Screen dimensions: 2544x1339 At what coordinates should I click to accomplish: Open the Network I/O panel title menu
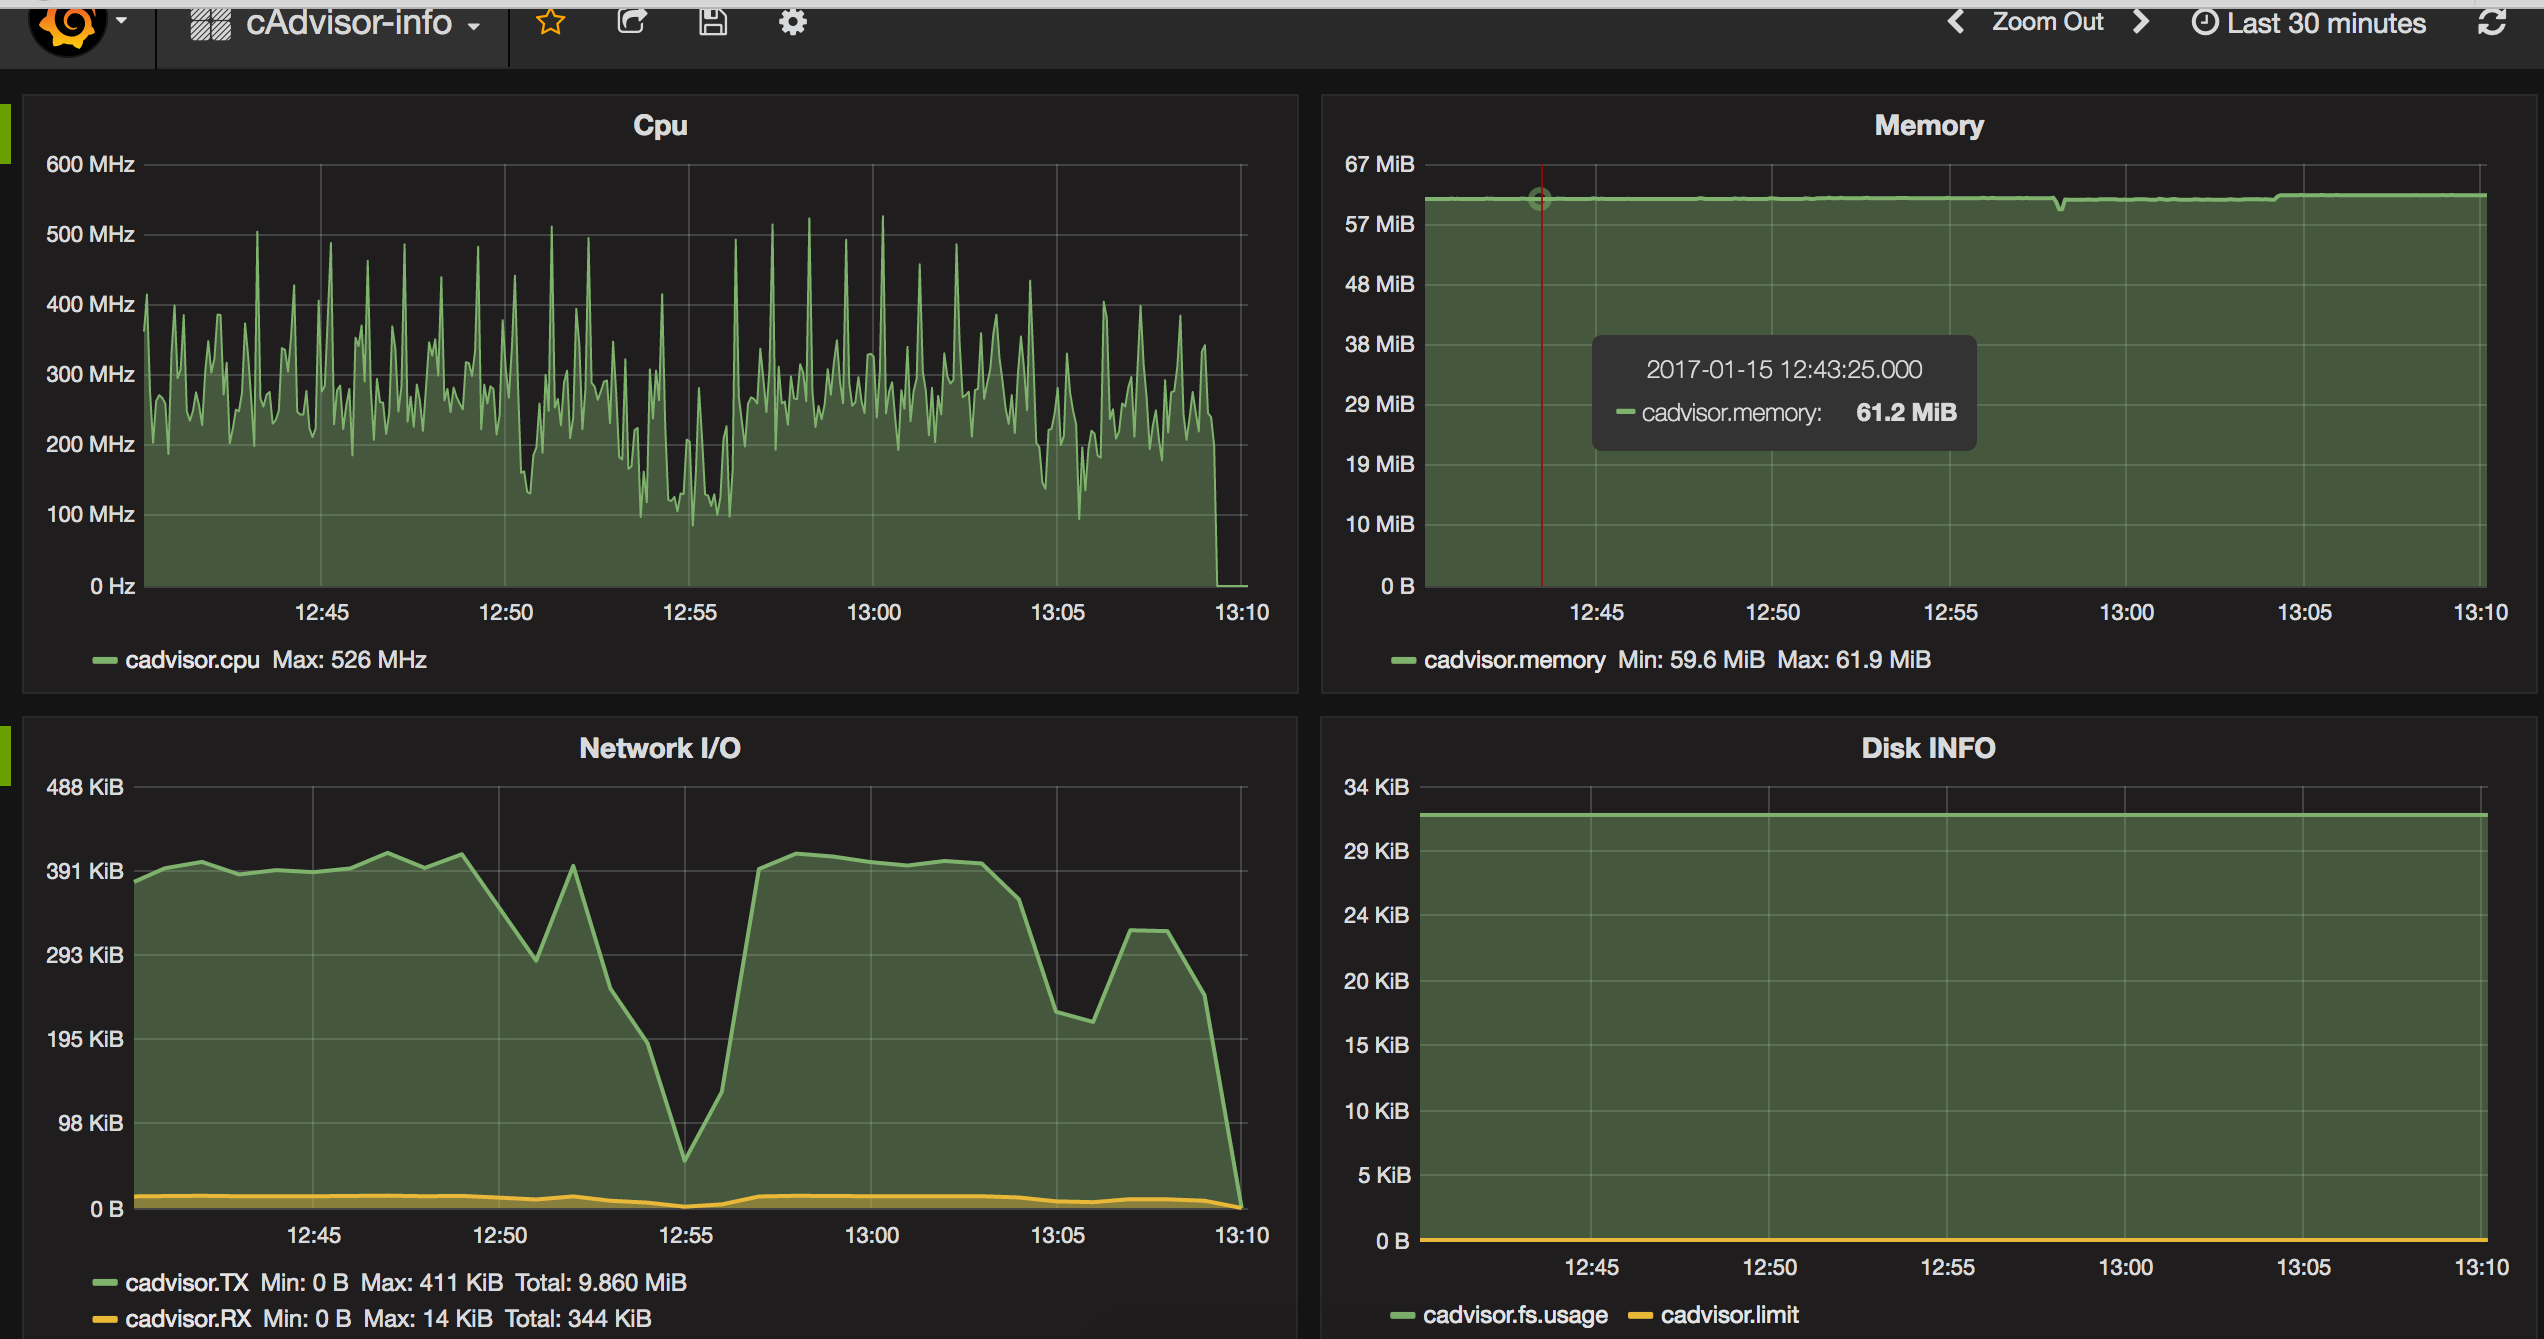coord(660,748)
